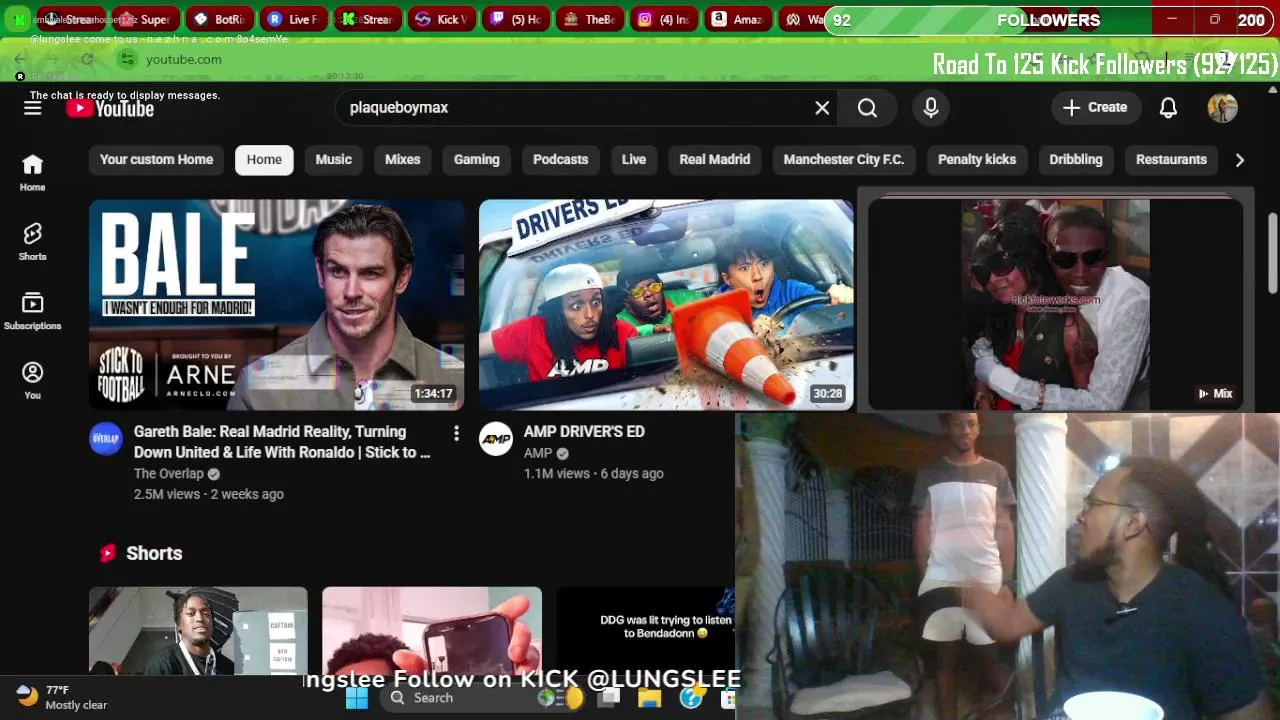The image size is (1280, 720).
Task: Switch to the Instagram (4) Ins tab
Action: pyautogui.click(x=664, y=19)
